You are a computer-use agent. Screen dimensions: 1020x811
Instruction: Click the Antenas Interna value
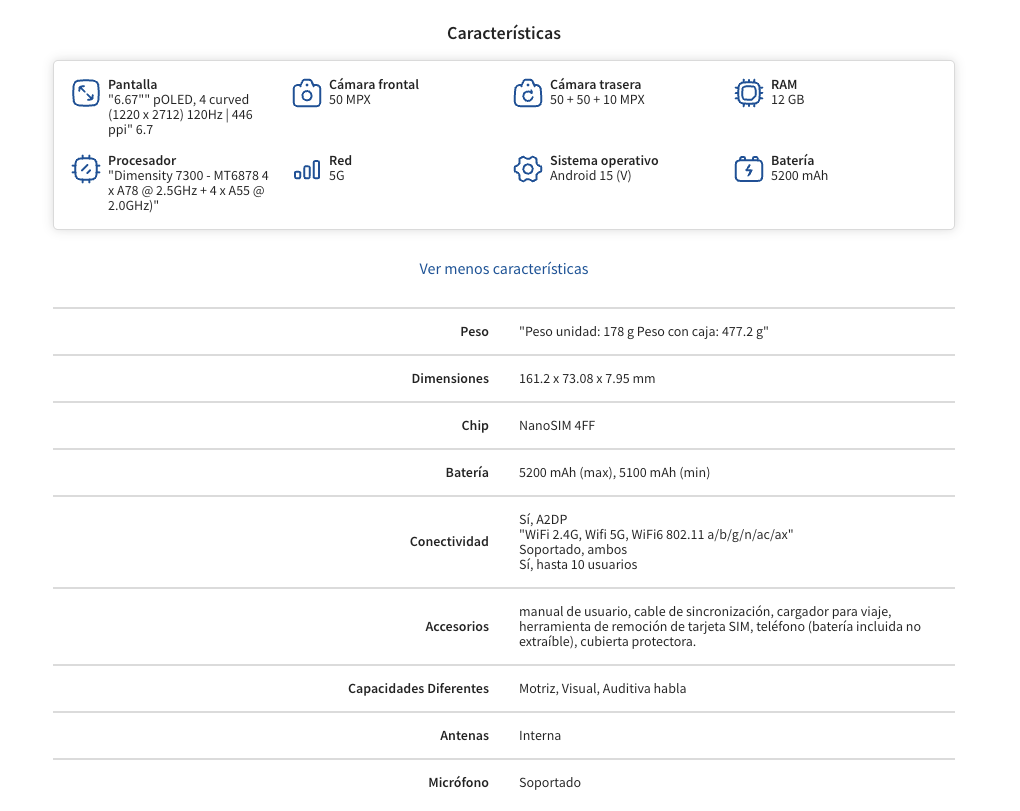(540, 736)
